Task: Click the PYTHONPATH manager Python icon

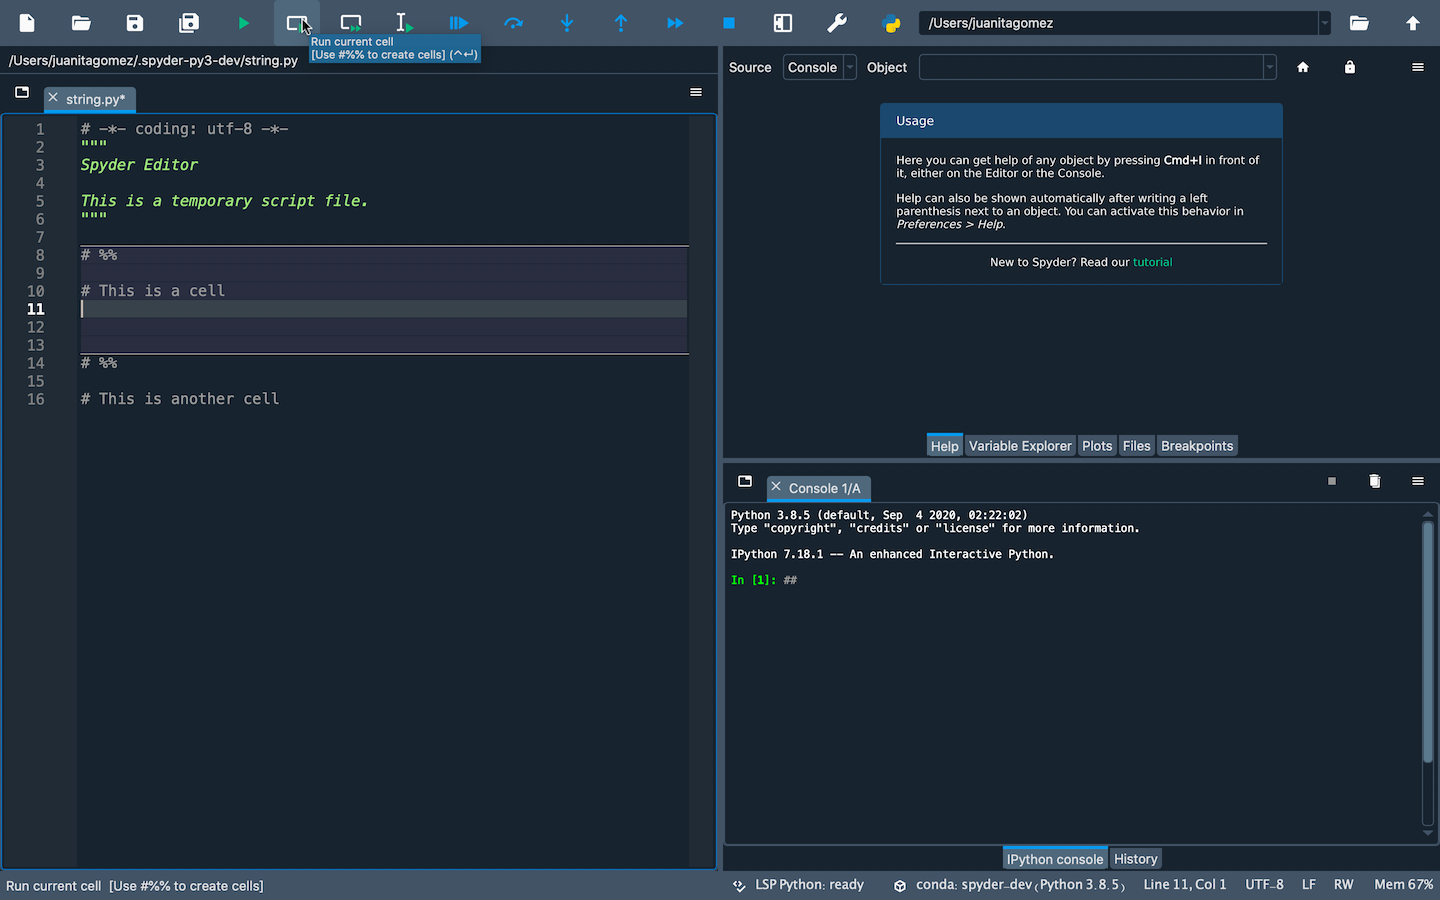Action: (x=891, y=23)
